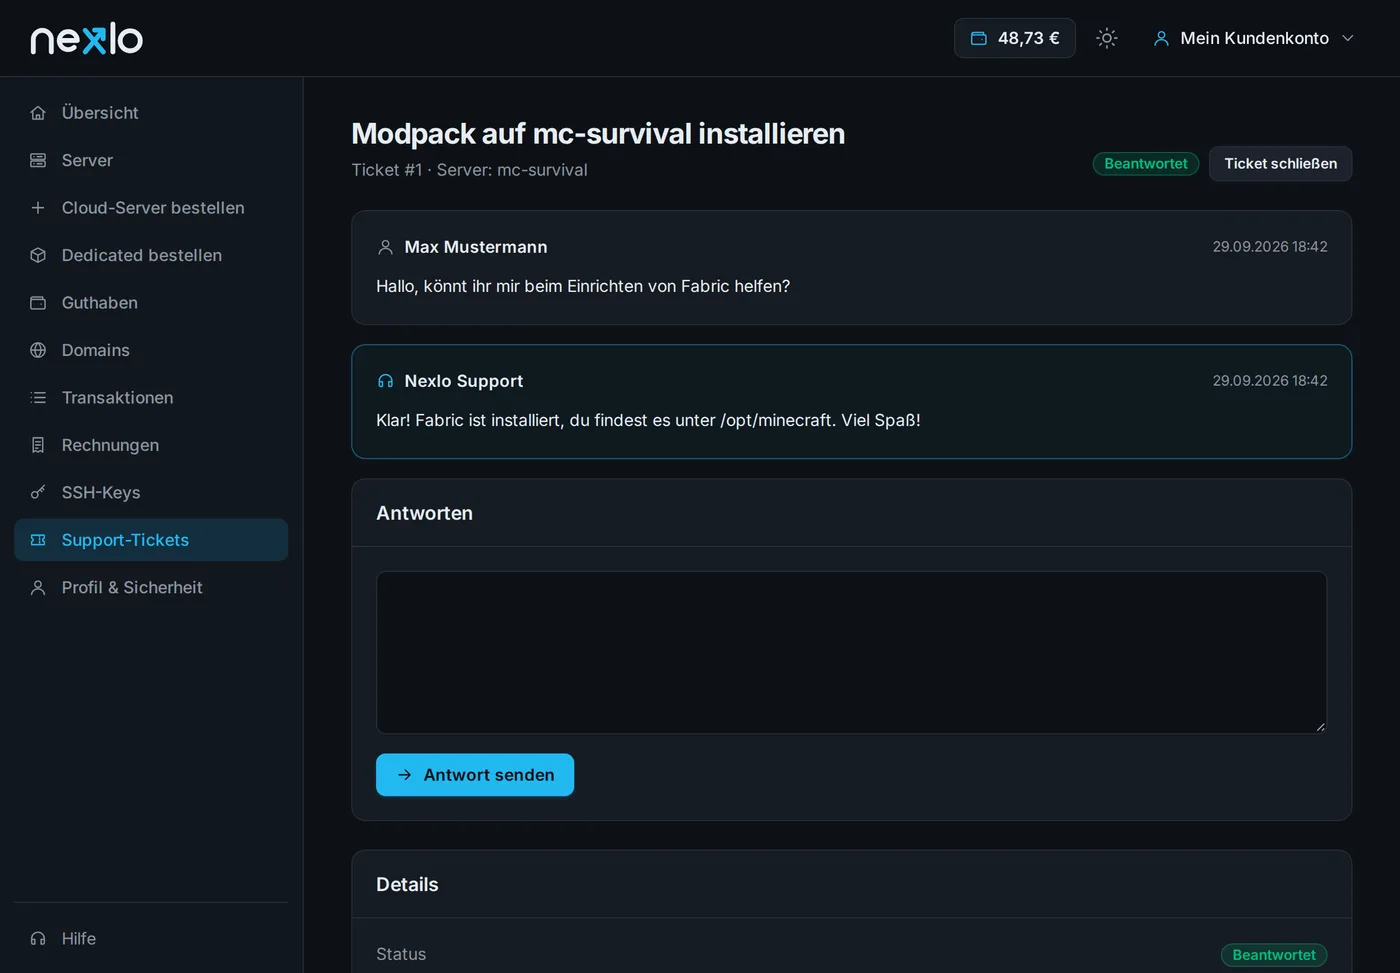Click the headset icon beside Nexlo Support

click(x=385, y=381)
